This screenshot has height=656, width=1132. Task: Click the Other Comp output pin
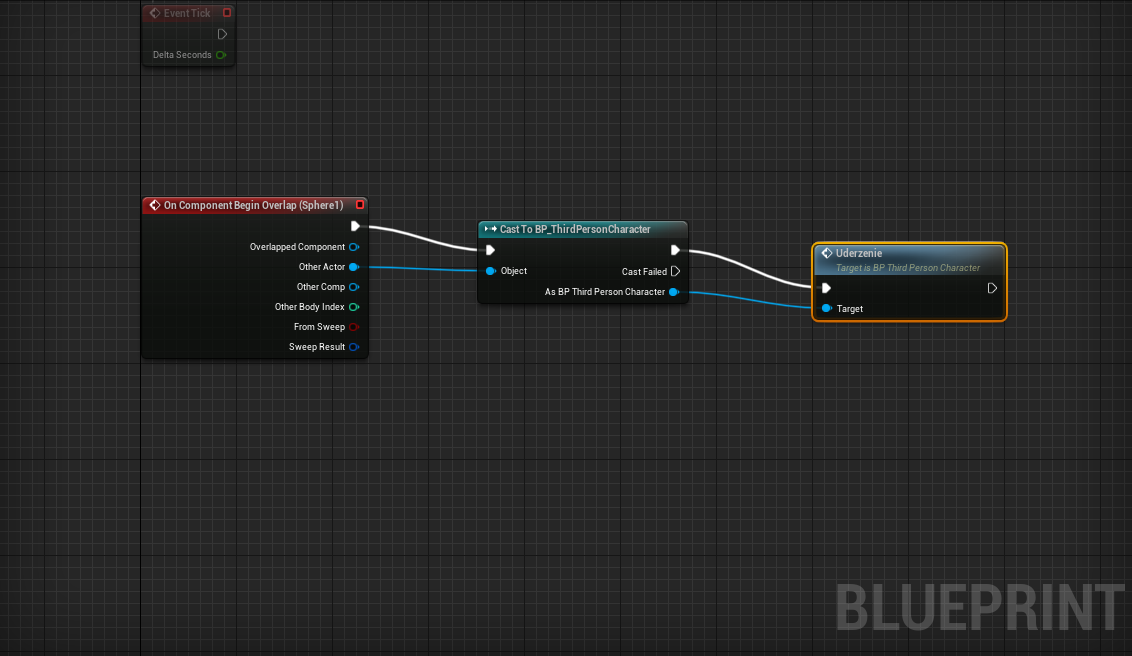(x=354, y=287)
